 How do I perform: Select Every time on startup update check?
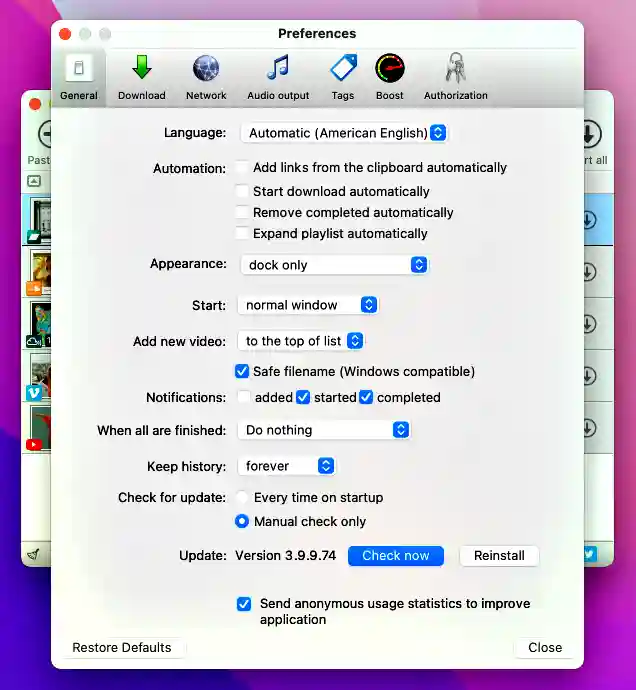pyautogui.click(x=242, y=498)
